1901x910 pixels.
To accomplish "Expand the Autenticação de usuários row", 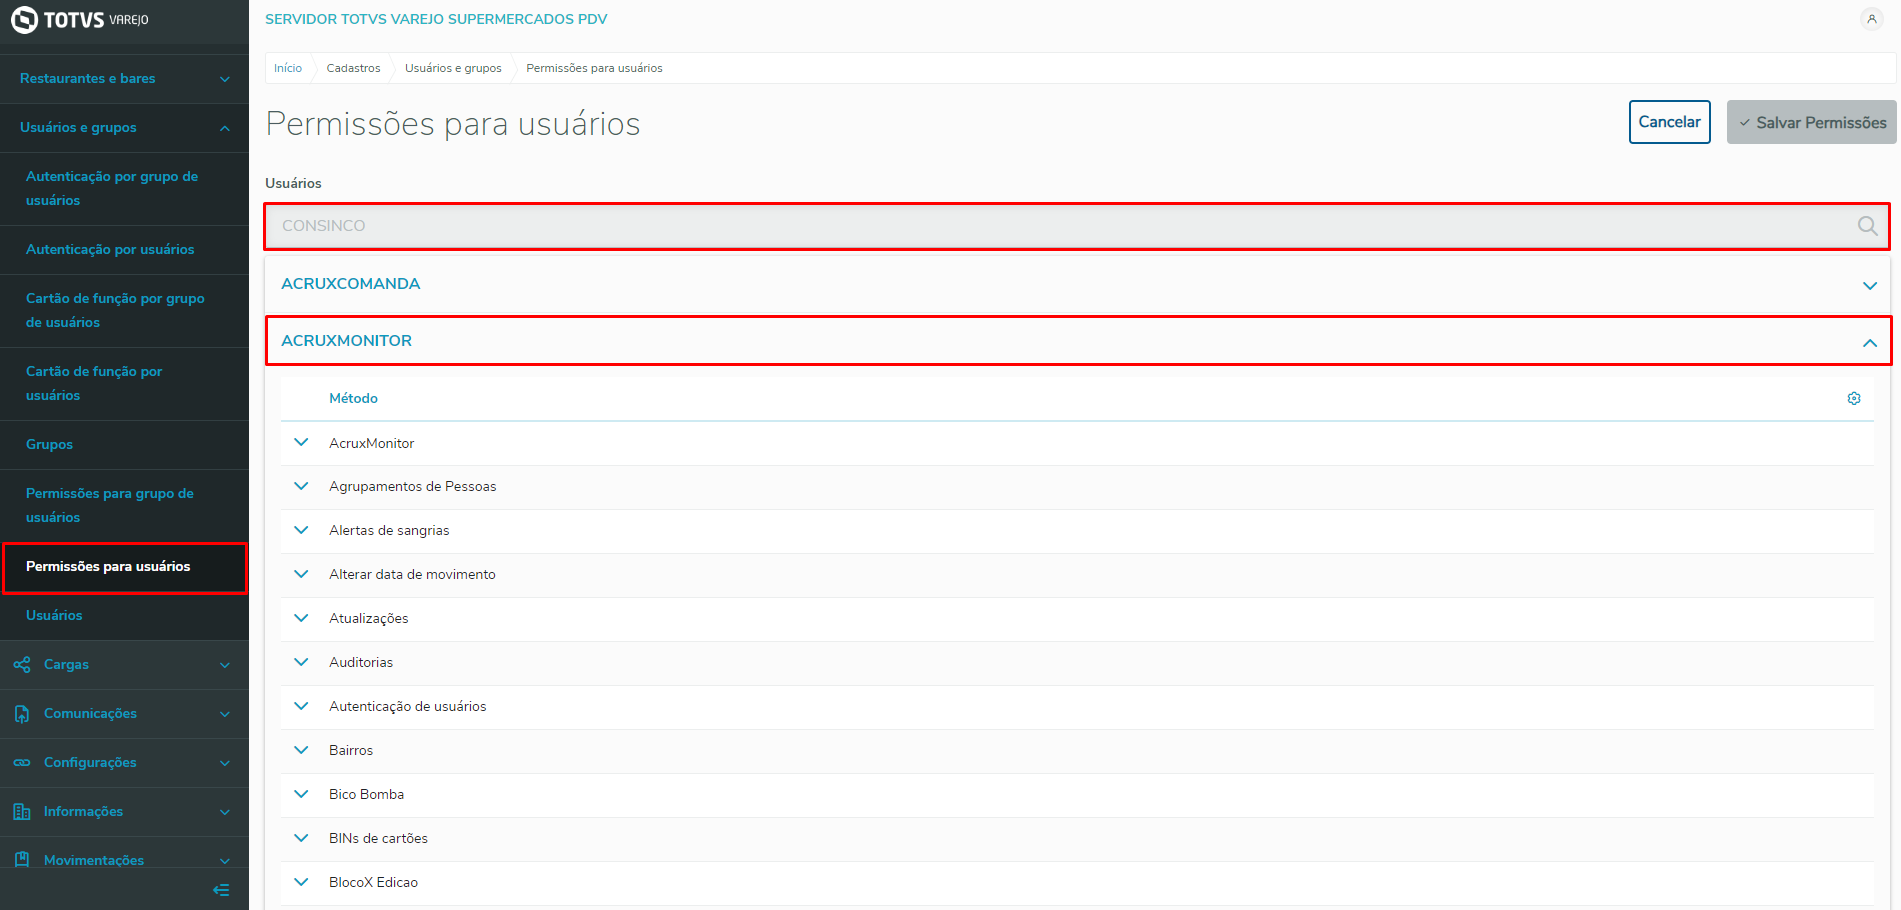I will 301,706.
